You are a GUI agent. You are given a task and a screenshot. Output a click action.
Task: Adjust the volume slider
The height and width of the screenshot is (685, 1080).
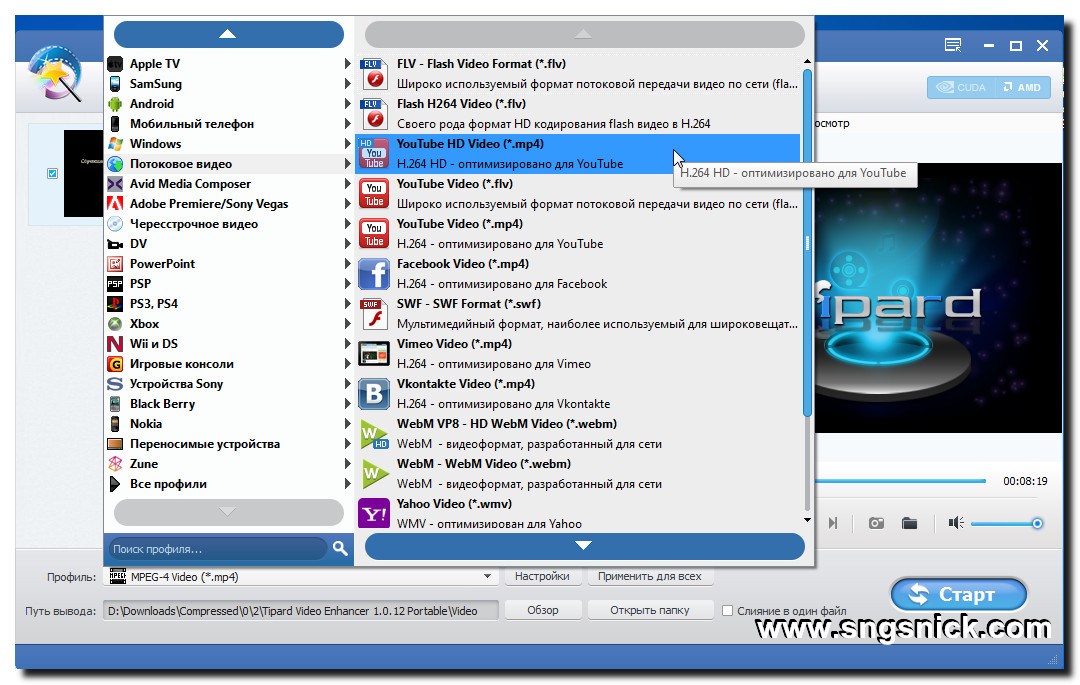[x=1005, y=524]
